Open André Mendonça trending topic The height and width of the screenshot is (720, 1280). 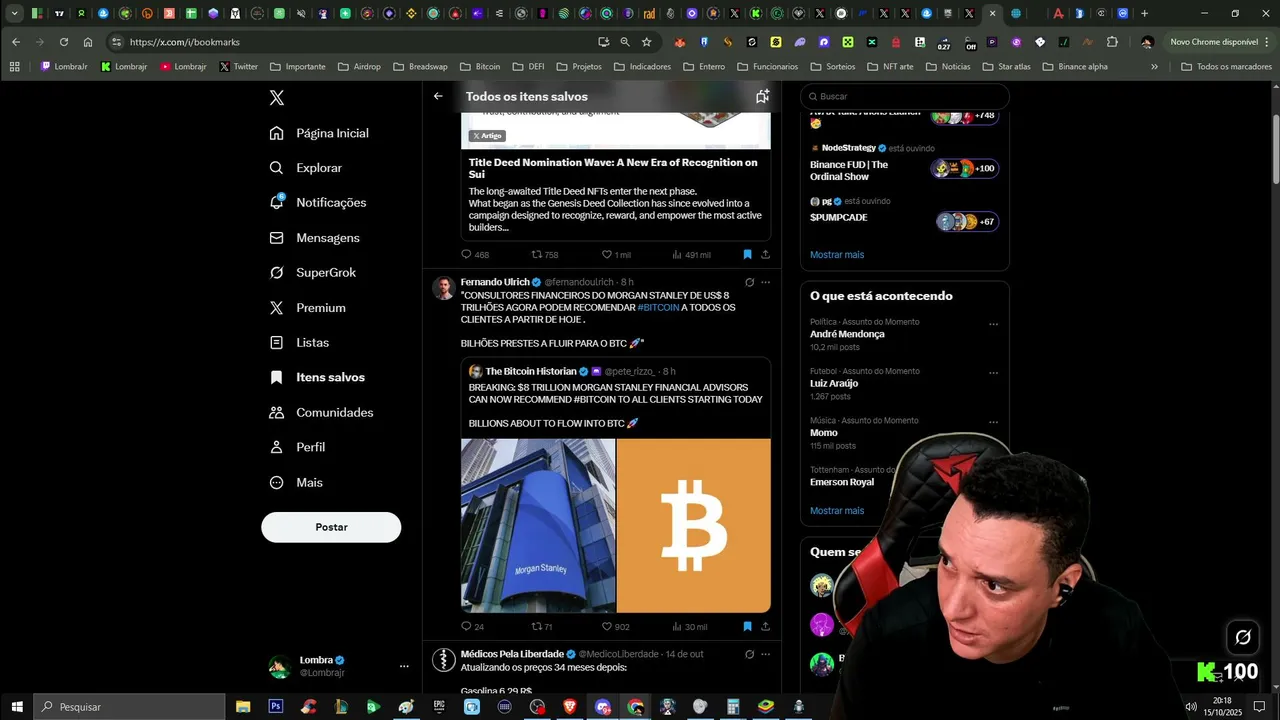click(847, 334)
